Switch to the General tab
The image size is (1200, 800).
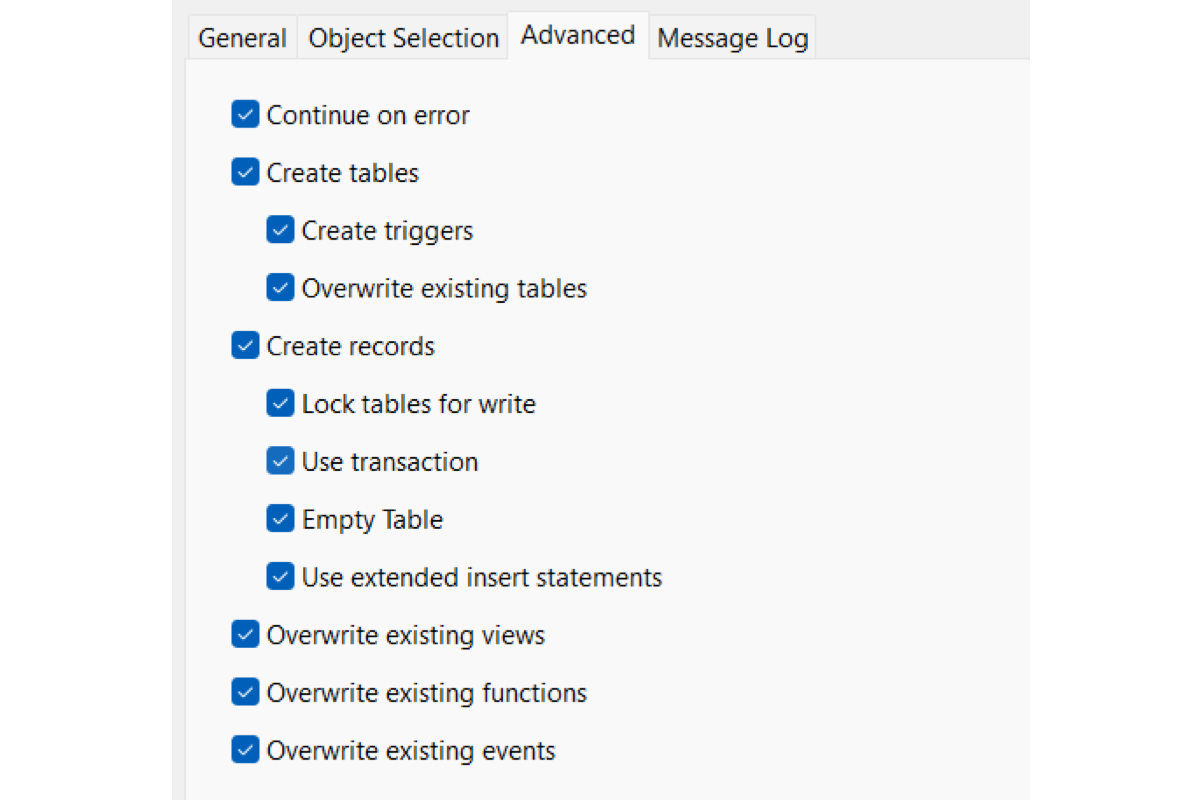243,39
